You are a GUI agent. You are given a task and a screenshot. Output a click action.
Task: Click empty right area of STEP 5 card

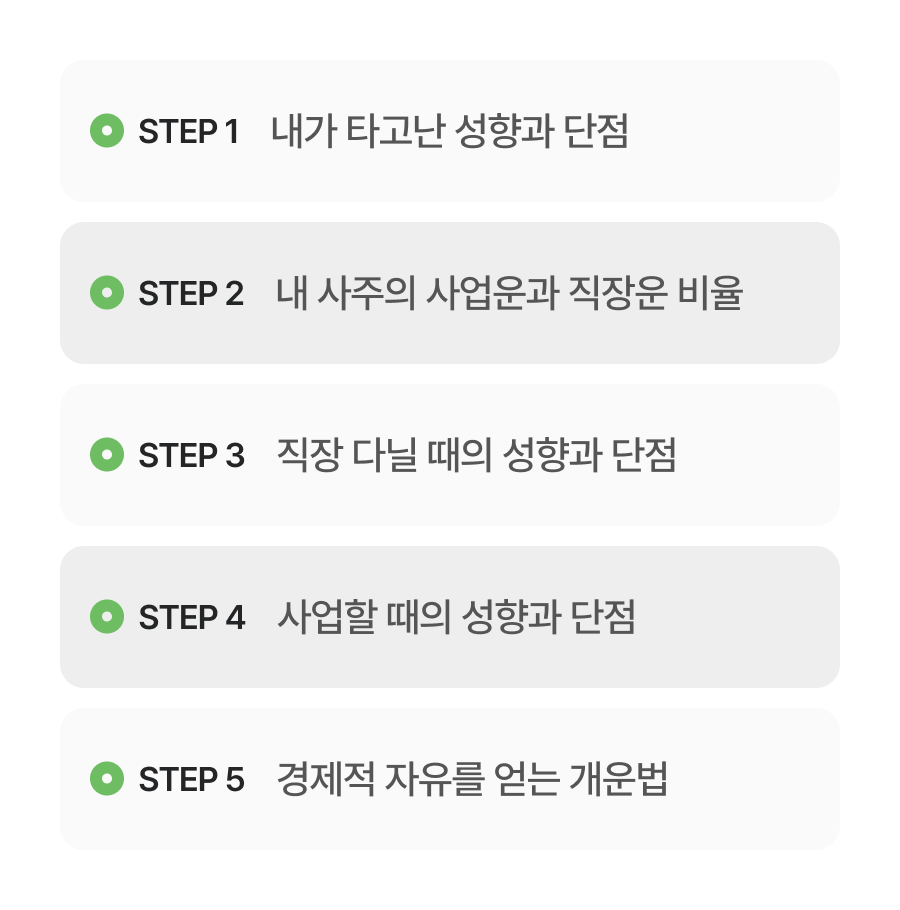[753, 779]
